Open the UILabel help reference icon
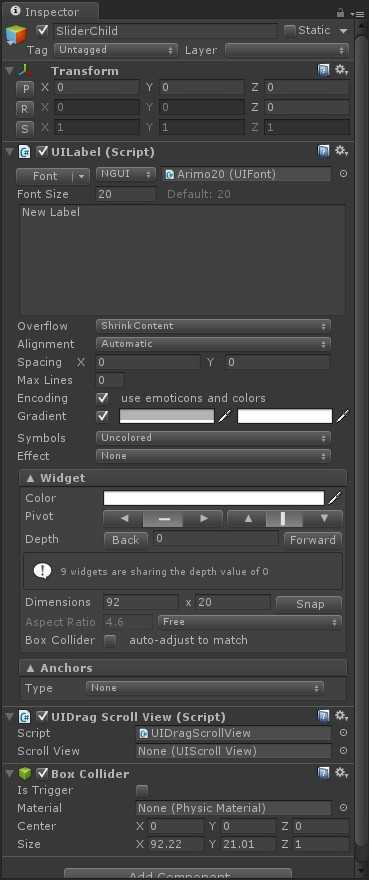The image size is (369, 880). [324, 152]
